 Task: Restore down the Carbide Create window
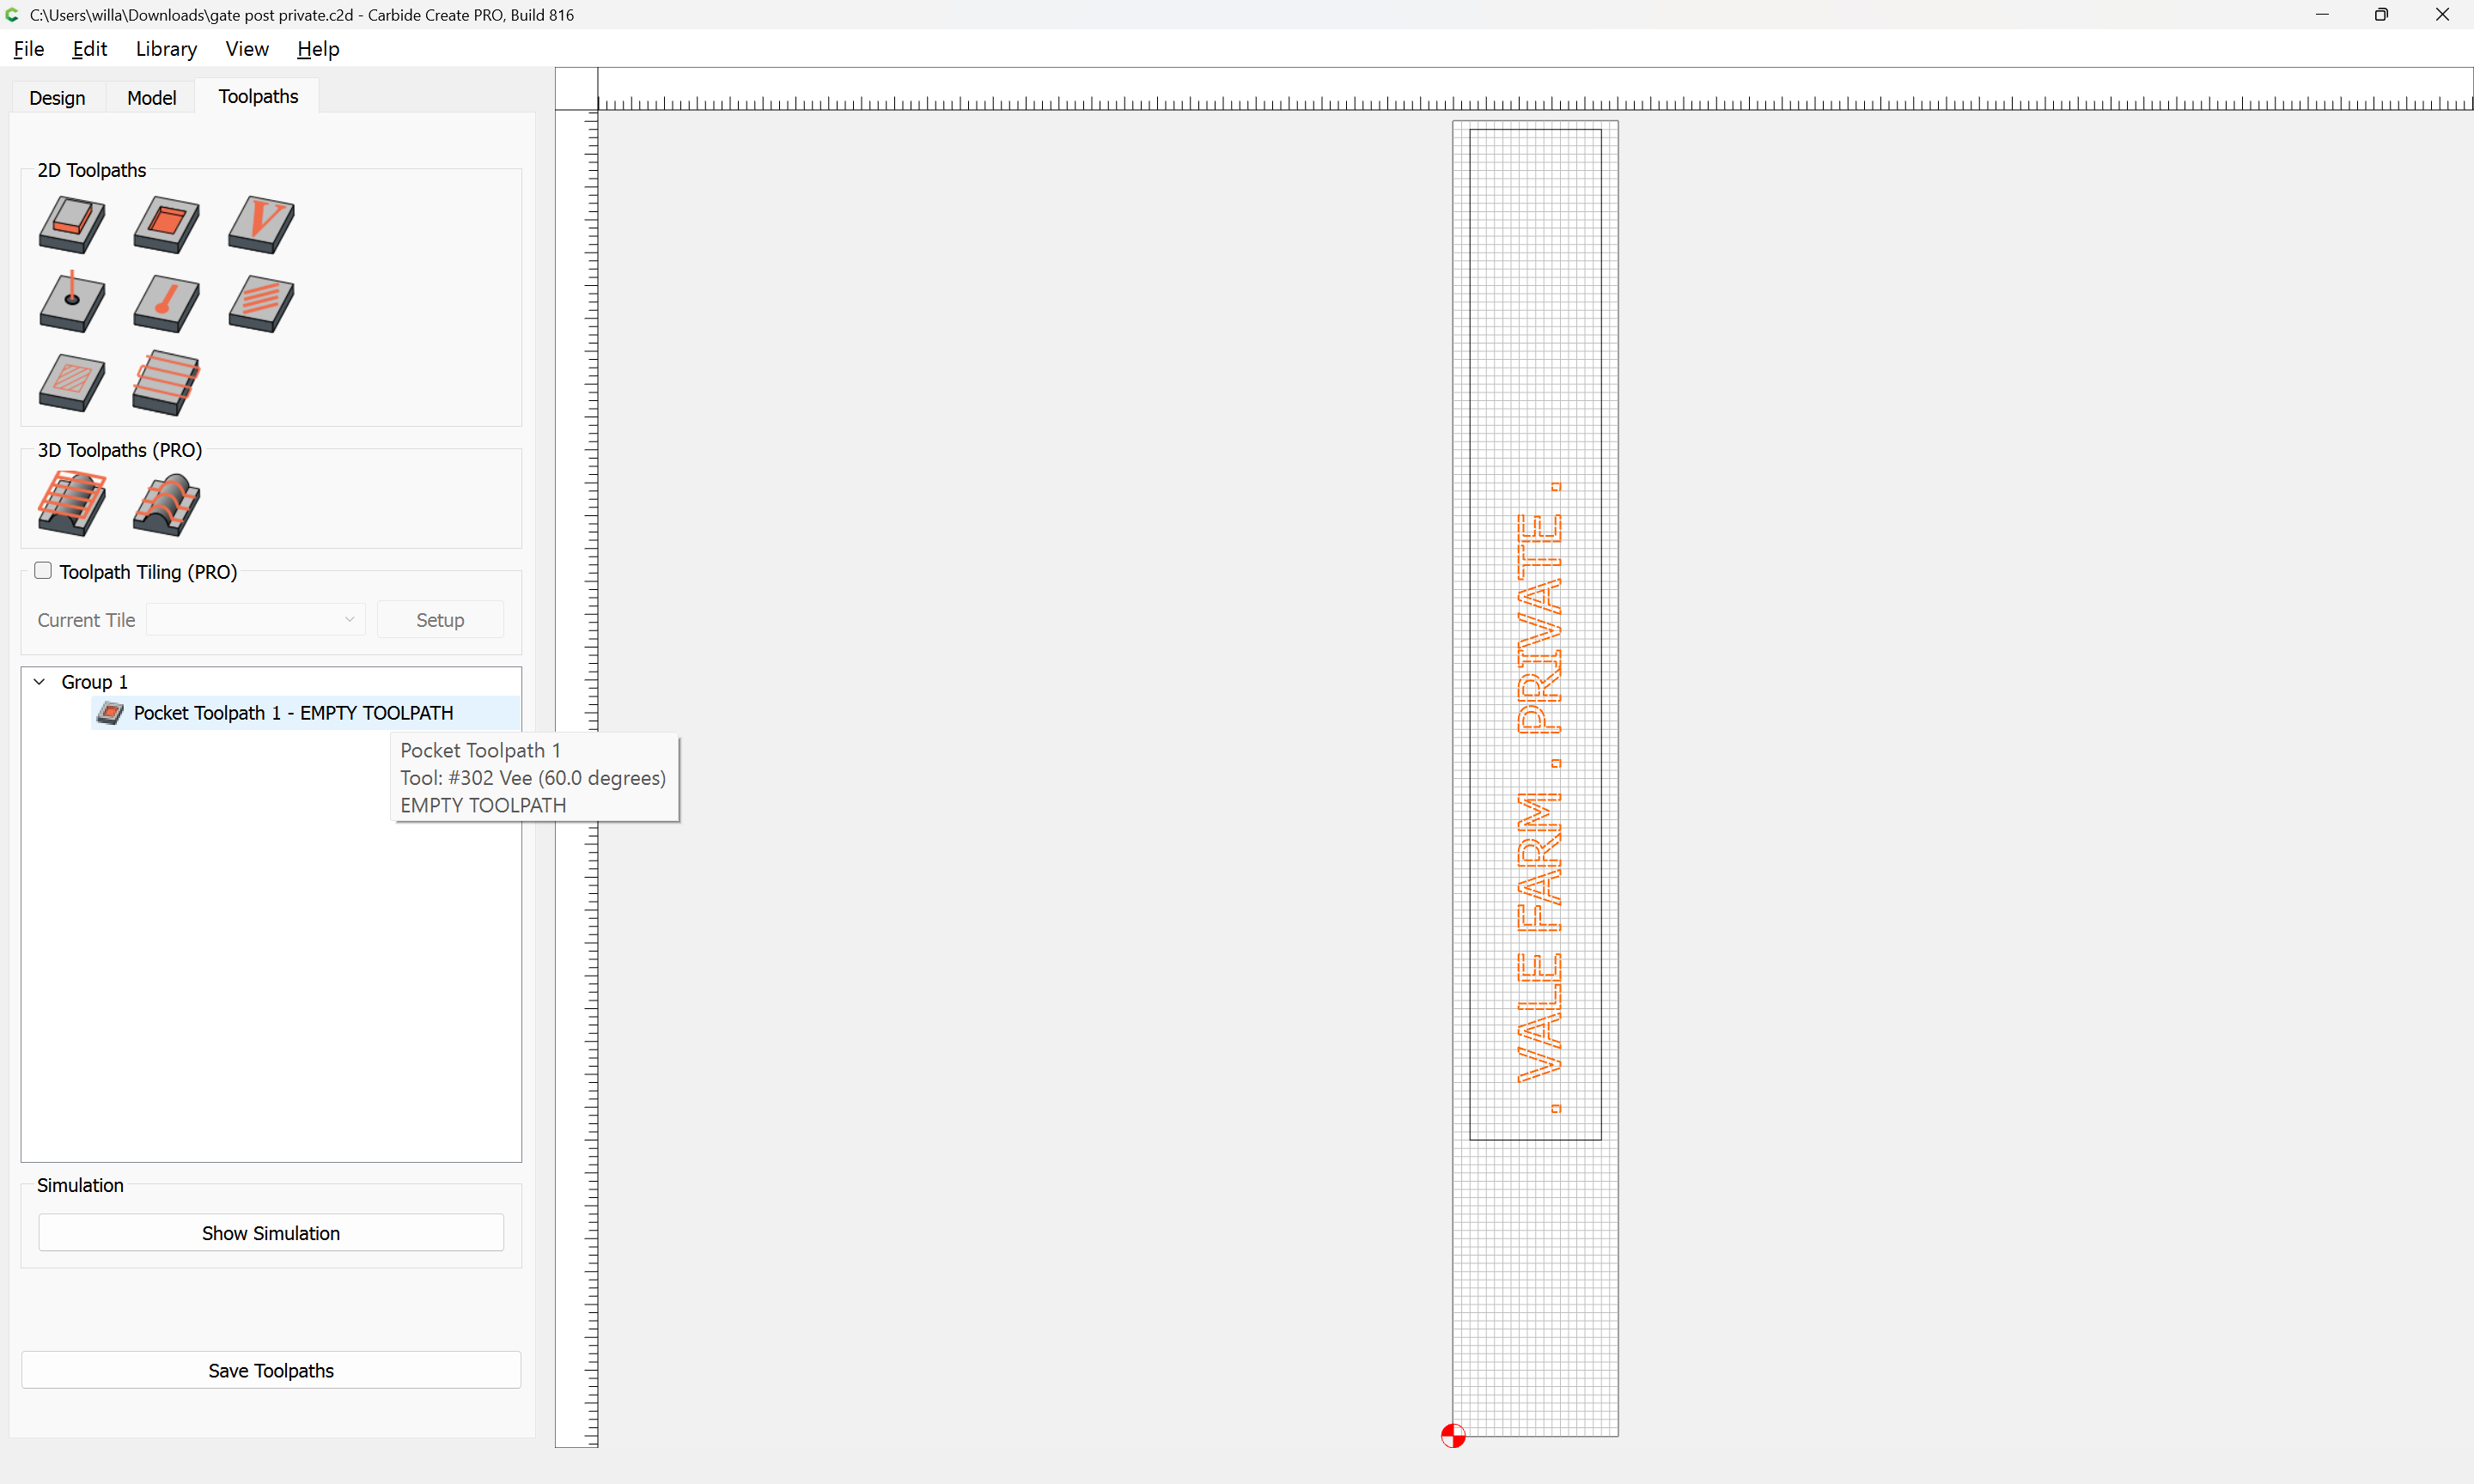pyautogui.click(x=2382, y=14)
